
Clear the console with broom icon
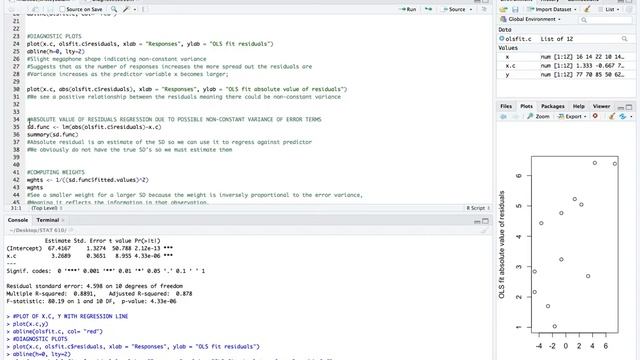(x=484, y=231)
